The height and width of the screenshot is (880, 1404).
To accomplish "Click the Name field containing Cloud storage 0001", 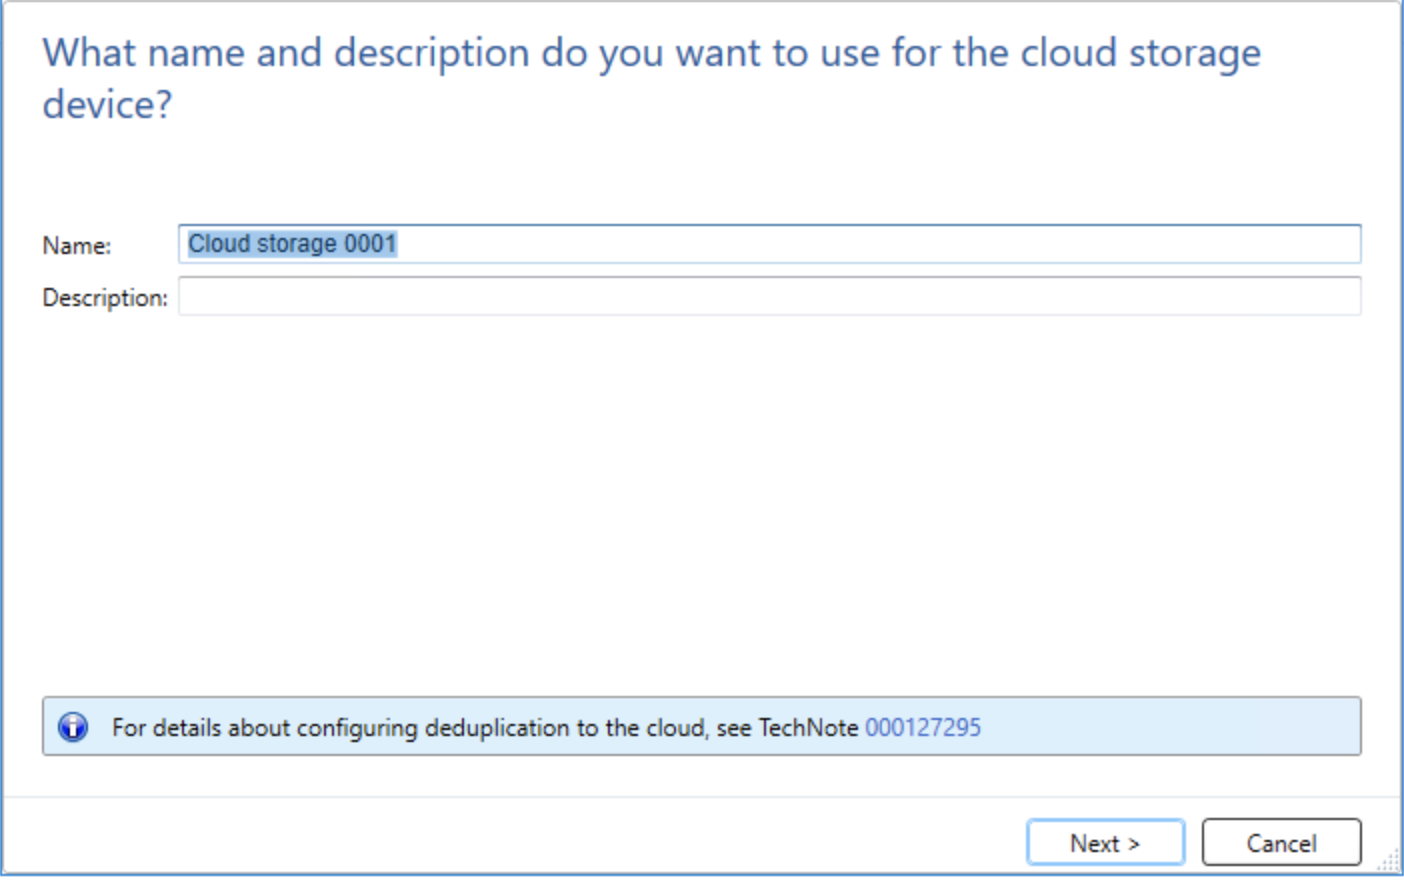I will pyautogui.click(x=769, y=244).
